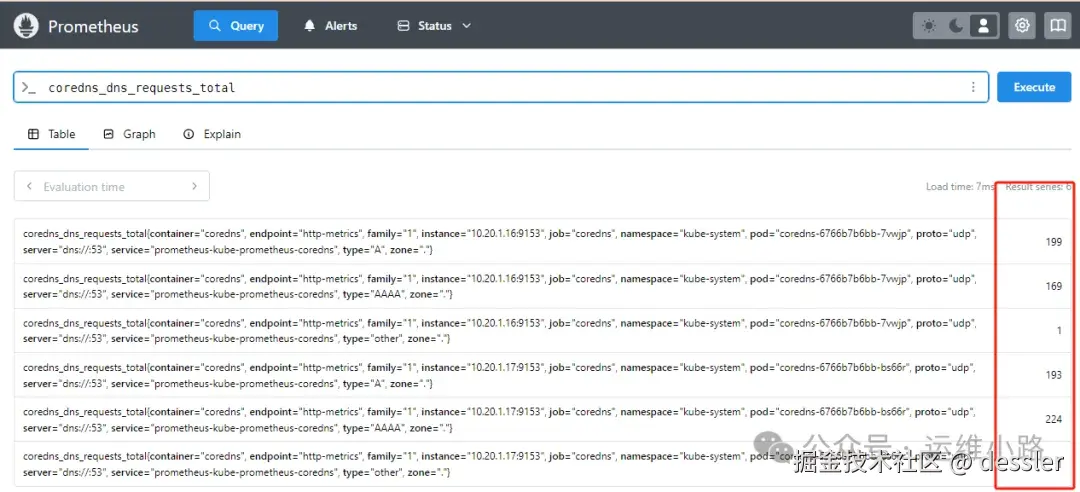This screenshot has height=492, width=1080.
Task: Switch to the Explain tab
Action: pyautogui.click(x=212, y=134)
